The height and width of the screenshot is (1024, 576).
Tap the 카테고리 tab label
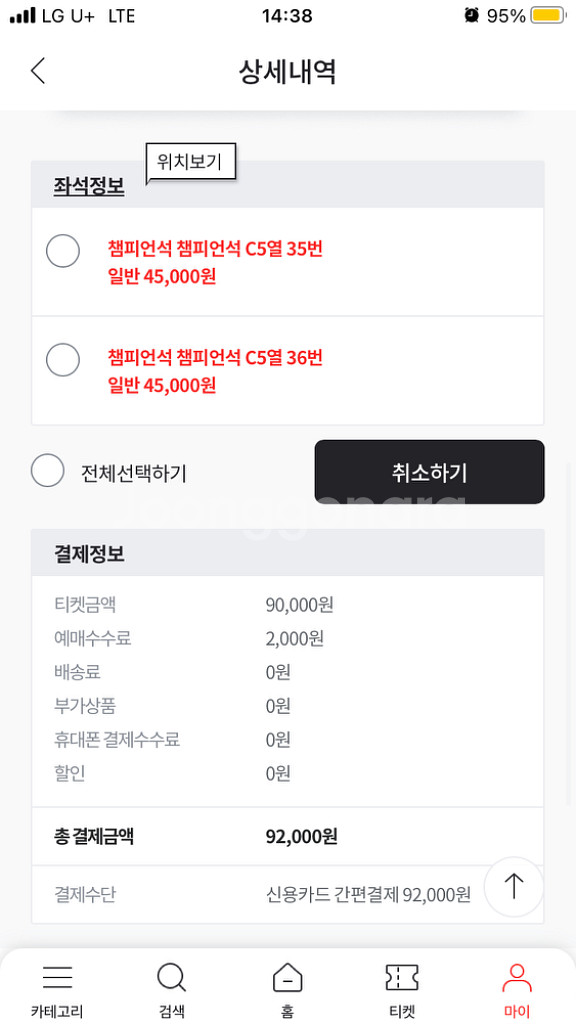pos(57,1012)
